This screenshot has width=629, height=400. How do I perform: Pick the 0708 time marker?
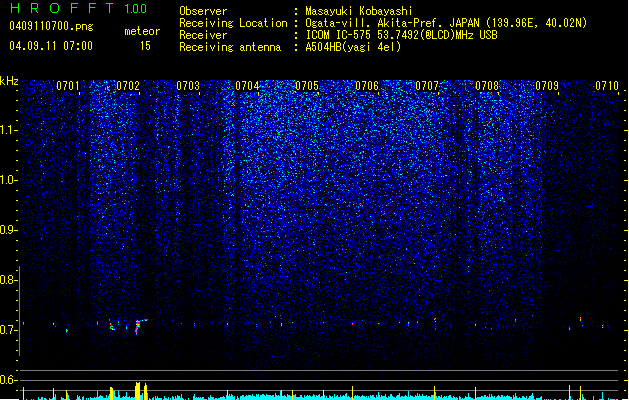[x=487, y=86]
